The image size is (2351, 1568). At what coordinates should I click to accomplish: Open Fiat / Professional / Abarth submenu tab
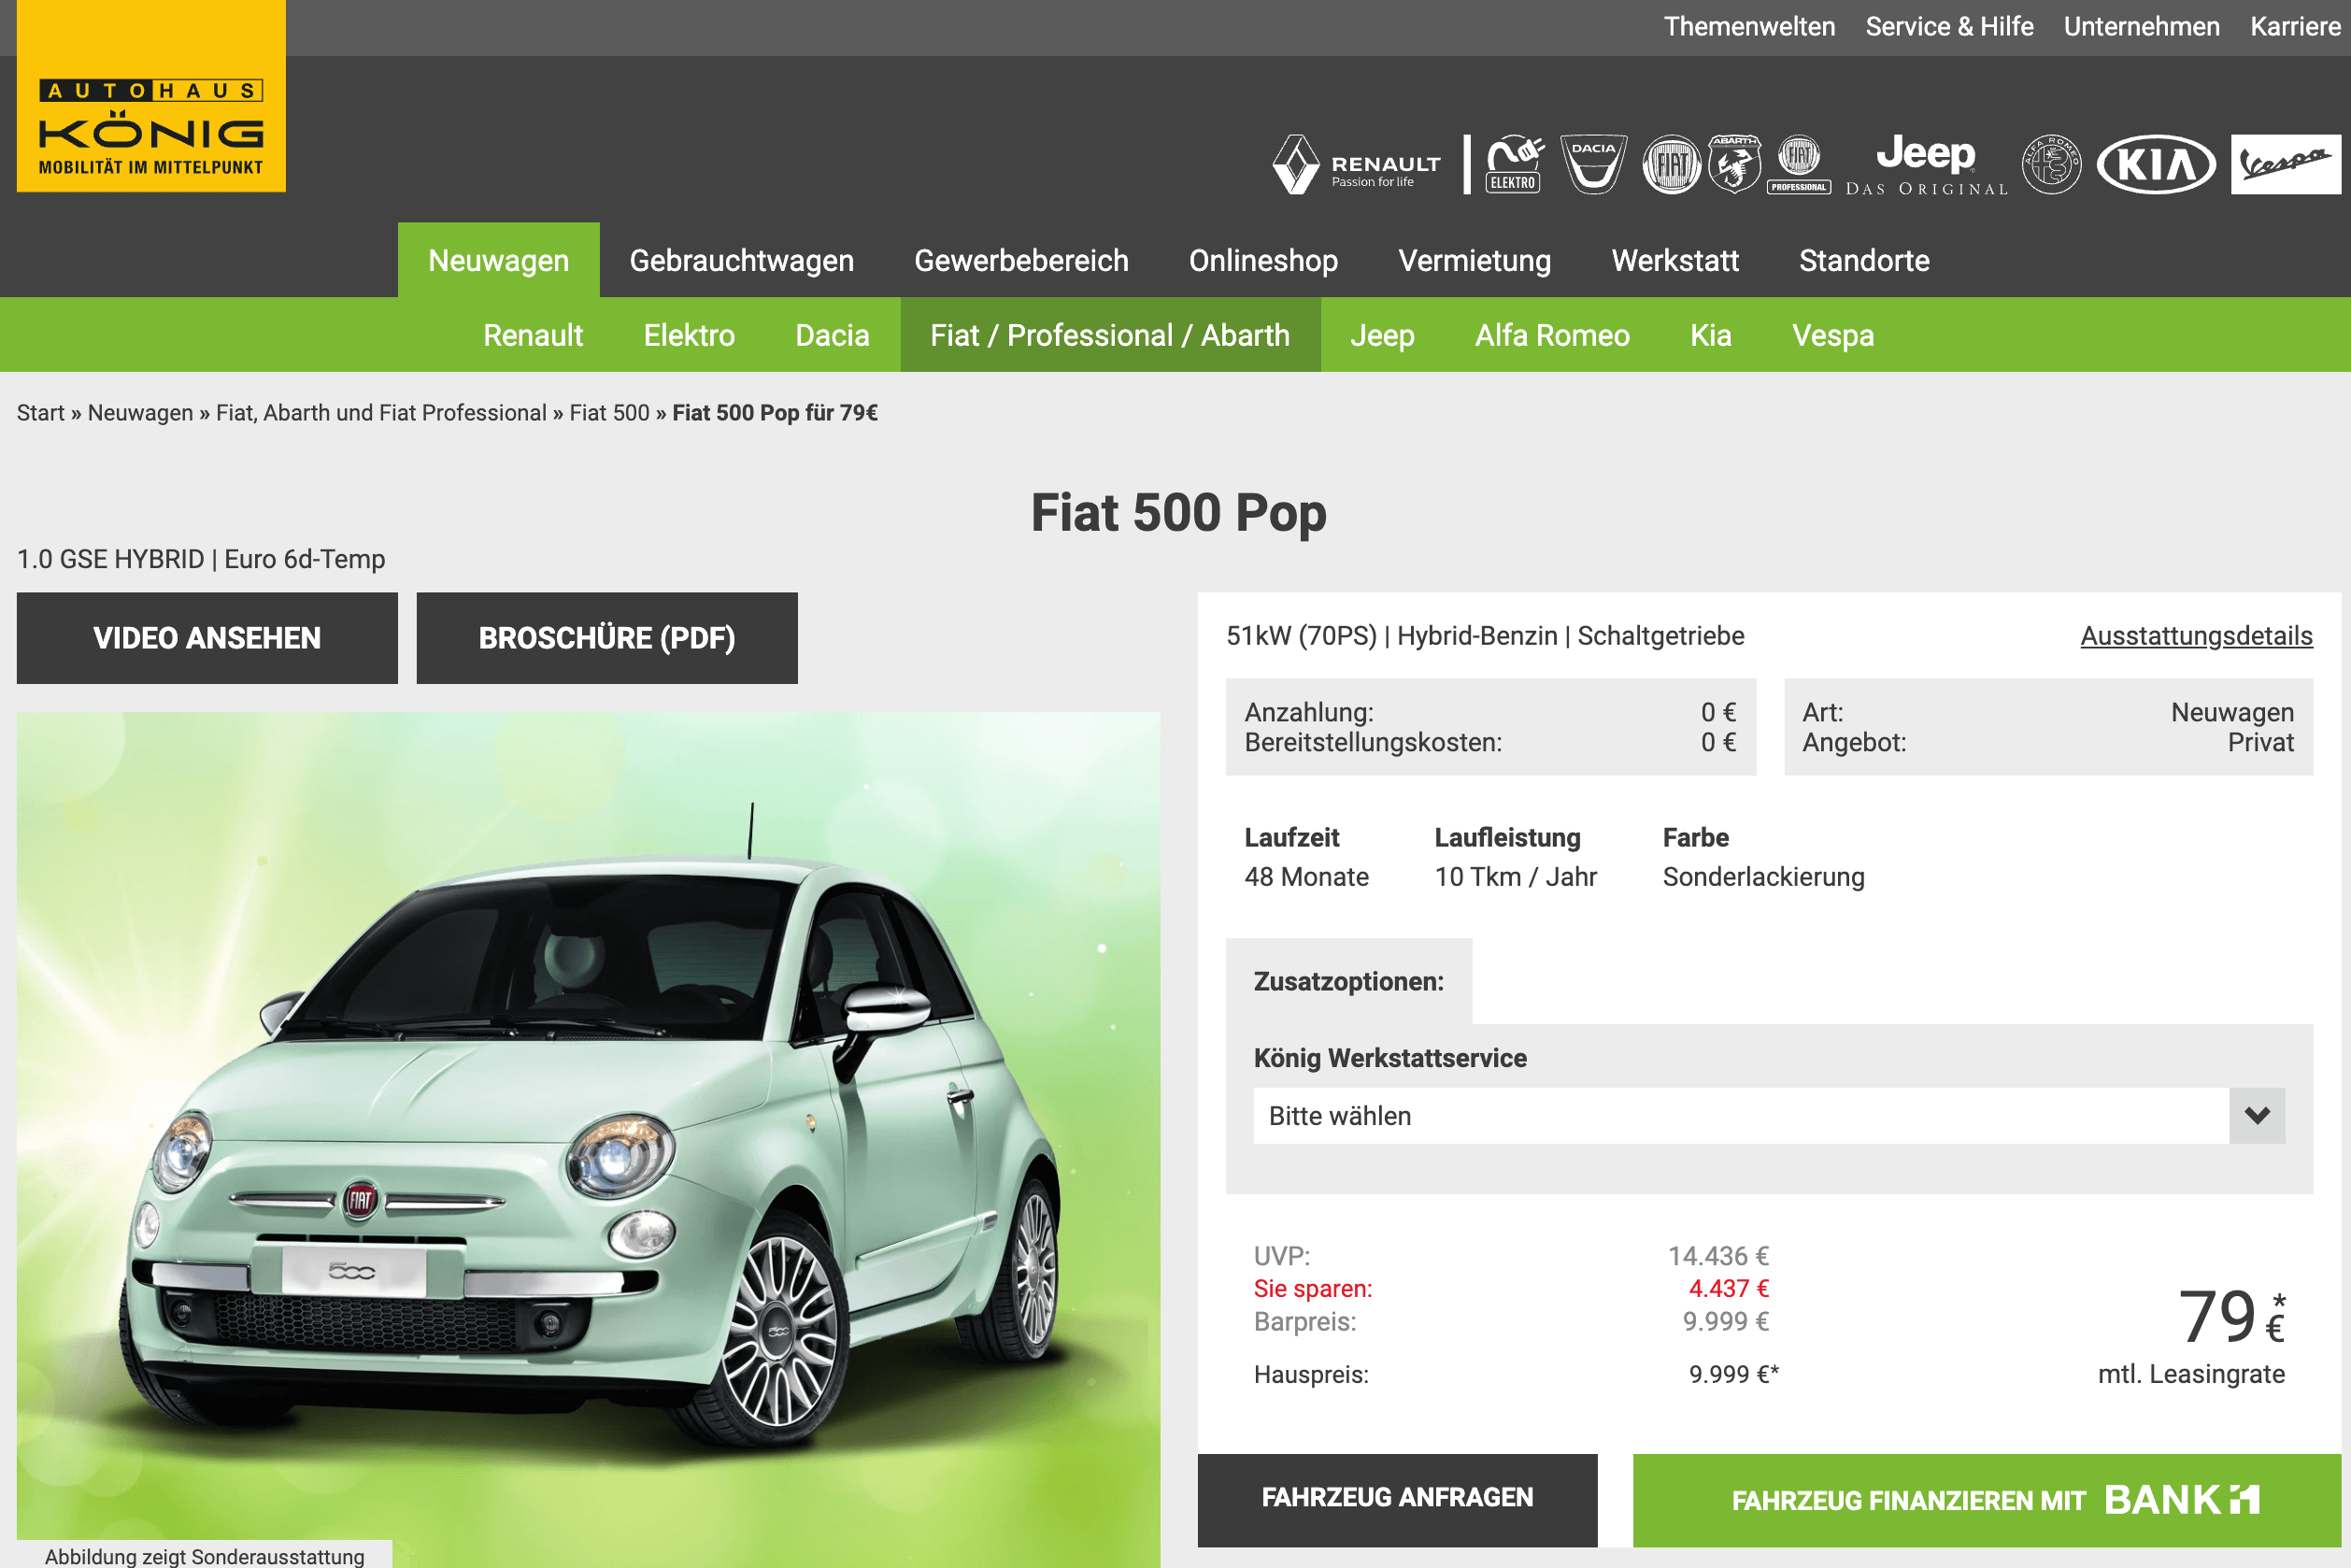(x=1110, y=335)
